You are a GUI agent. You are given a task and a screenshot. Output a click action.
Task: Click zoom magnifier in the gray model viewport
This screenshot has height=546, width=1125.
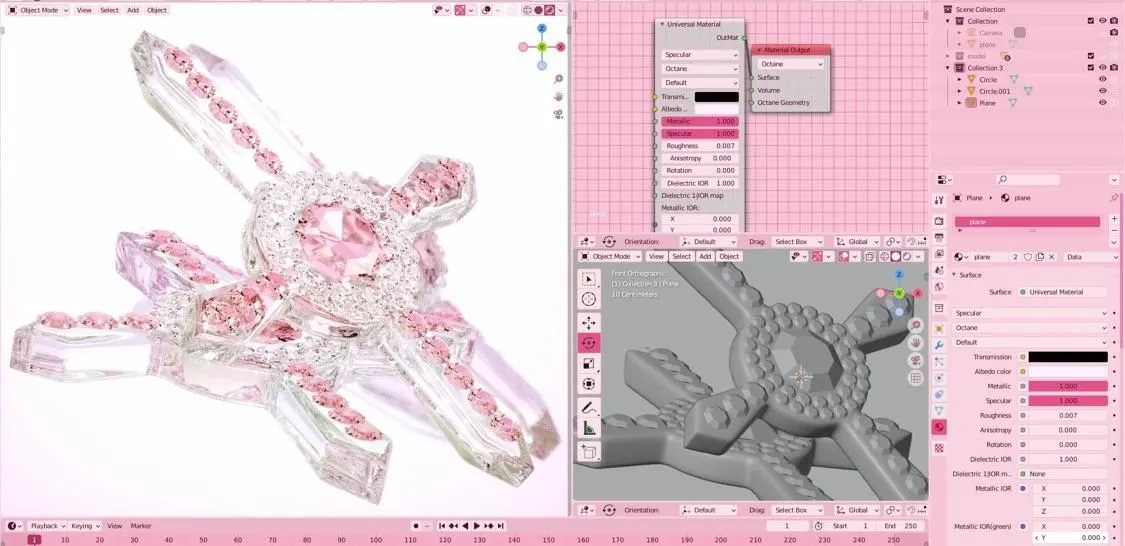click(915, 326)
